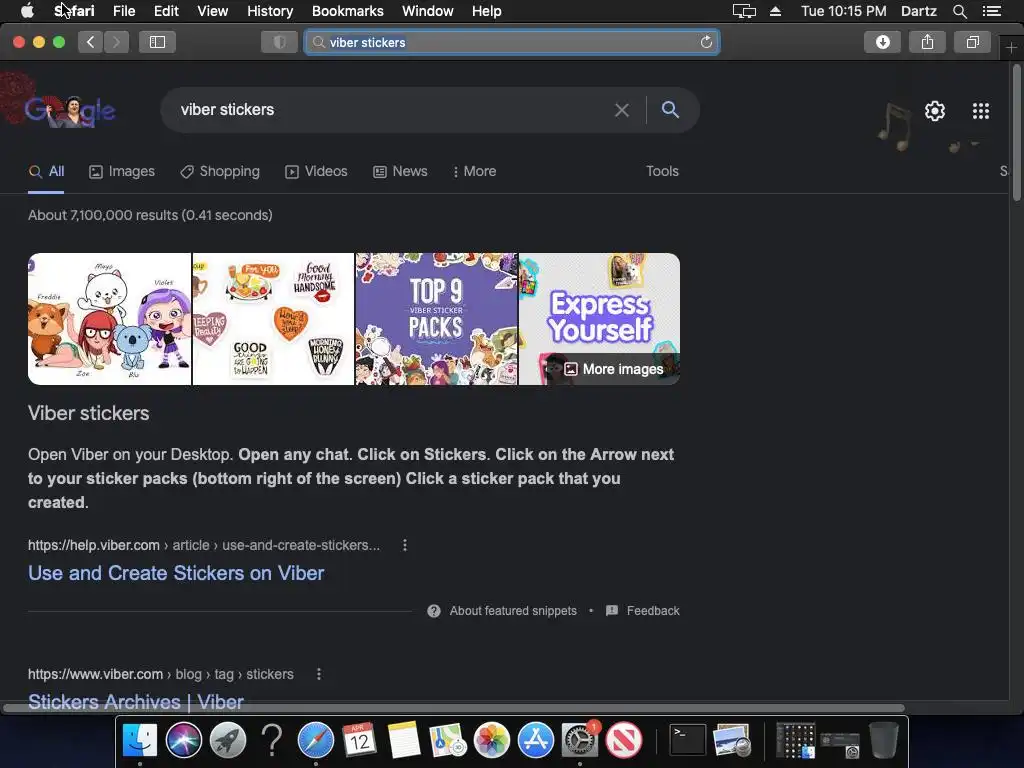Open the Share button in toolbar
Viewport: 1024px width, 768px height.
[927, 42]
